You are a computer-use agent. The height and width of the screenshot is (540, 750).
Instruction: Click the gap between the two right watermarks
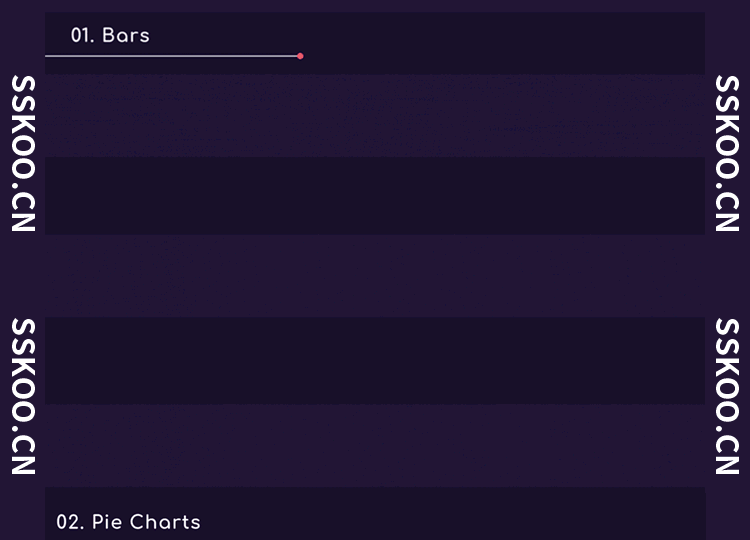pyautogui.click(x=727, y=276)
